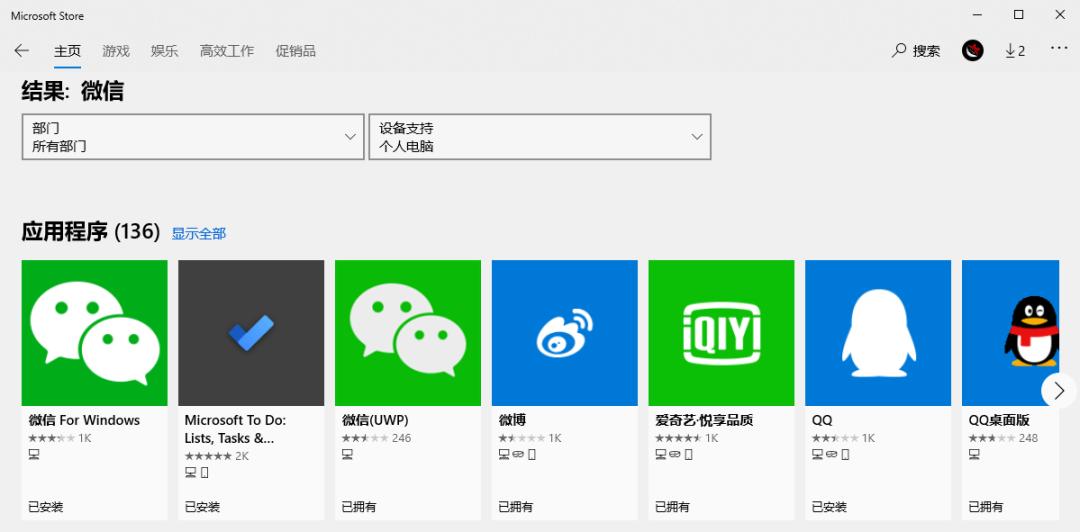Click 已安装 status under QQ

pos(829,507)
